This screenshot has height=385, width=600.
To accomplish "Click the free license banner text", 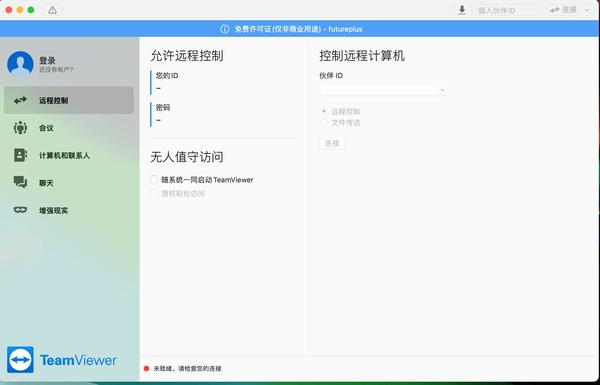I will coord(298,29).
